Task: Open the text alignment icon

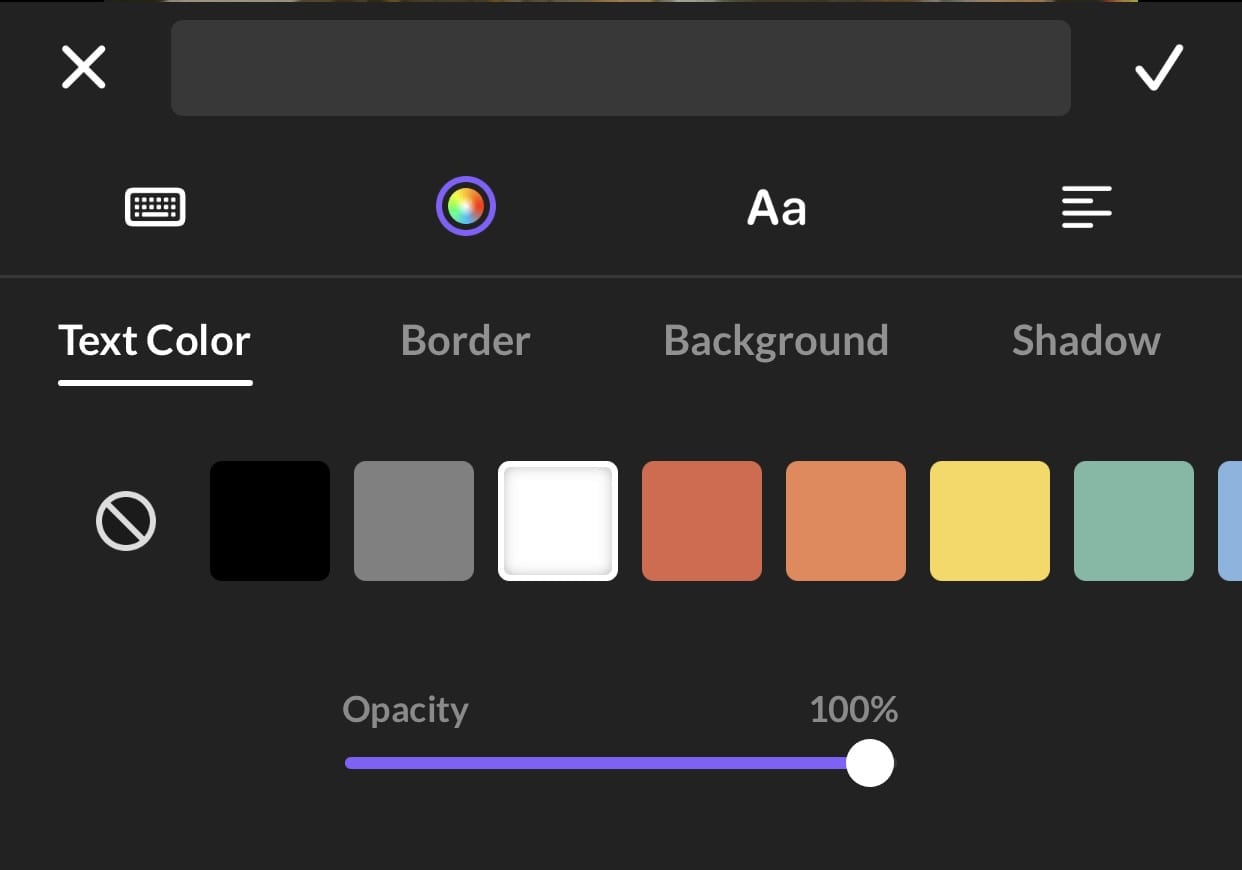Action: 1087,207
